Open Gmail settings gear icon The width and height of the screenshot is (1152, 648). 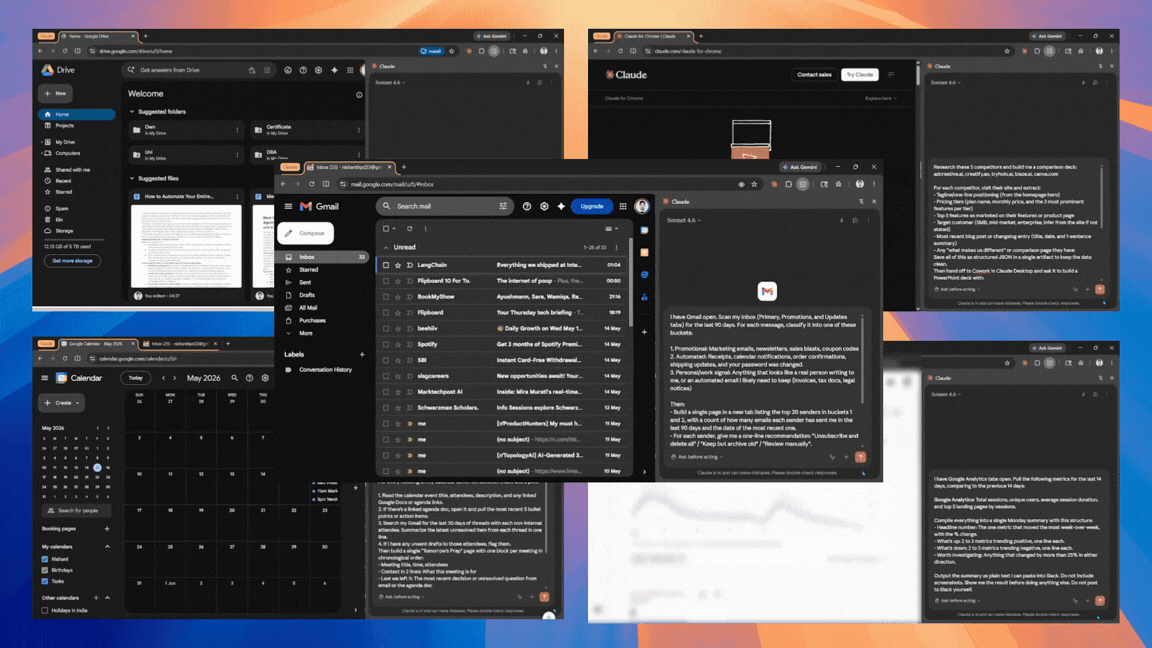coord(544,206)
